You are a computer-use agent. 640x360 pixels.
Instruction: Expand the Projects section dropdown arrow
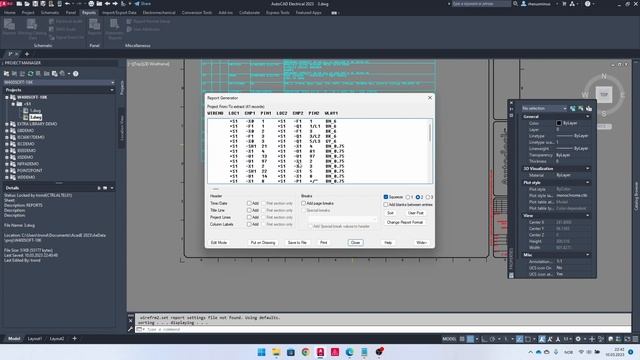[112, 90]
